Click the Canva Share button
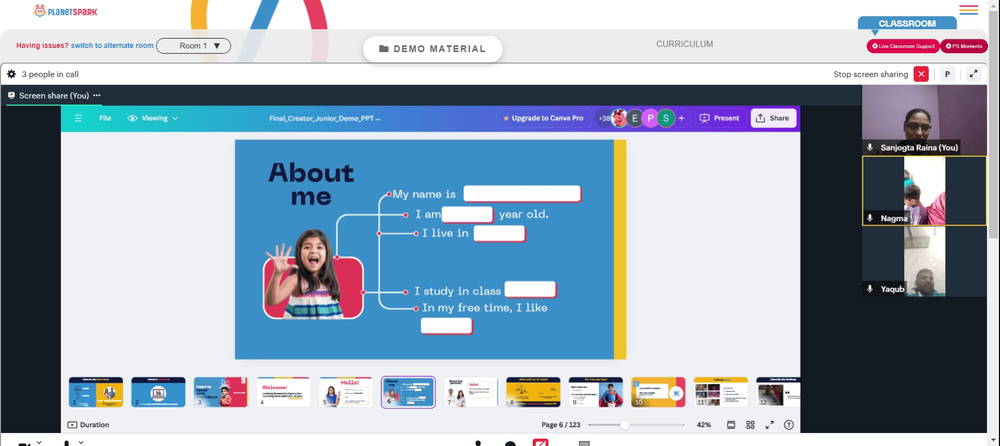This screenshot has width=1000, height=446. [x=773, y=118]
